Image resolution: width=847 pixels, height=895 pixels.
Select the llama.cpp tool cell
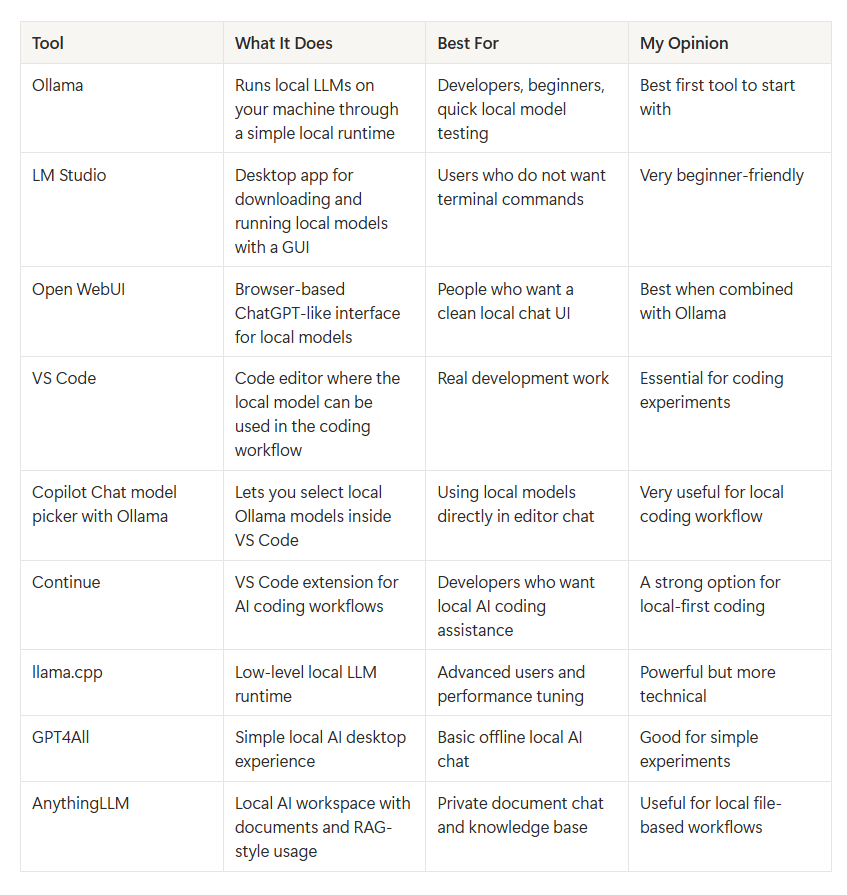pyautogui.click(x=67, y=673)
